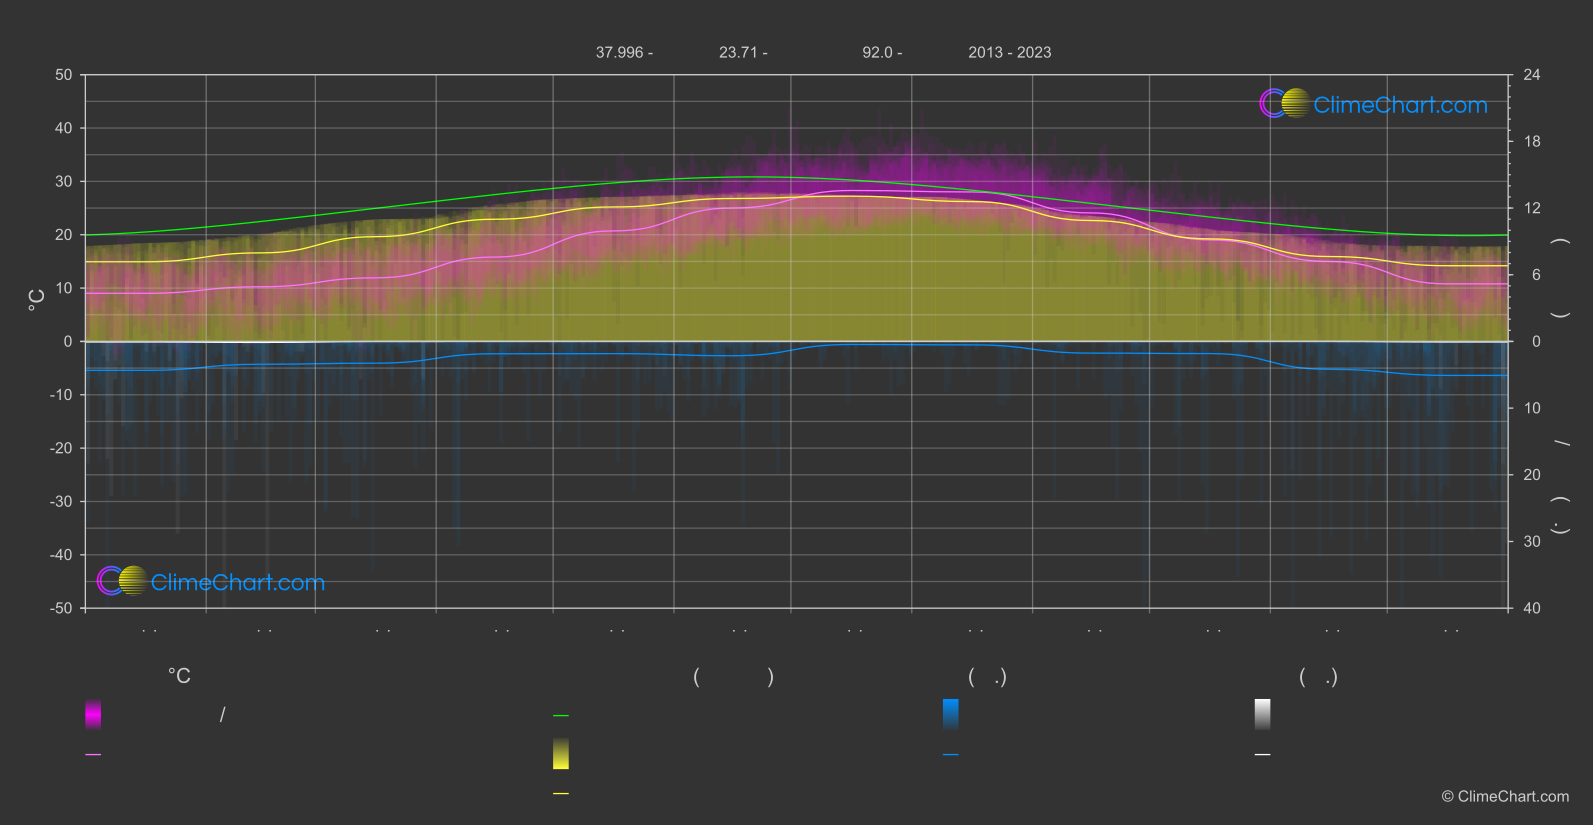This screenshot has height=825, width=1593.
Task: Open the ClimeChart.com text link top right
Action: tap(1400, 105)
